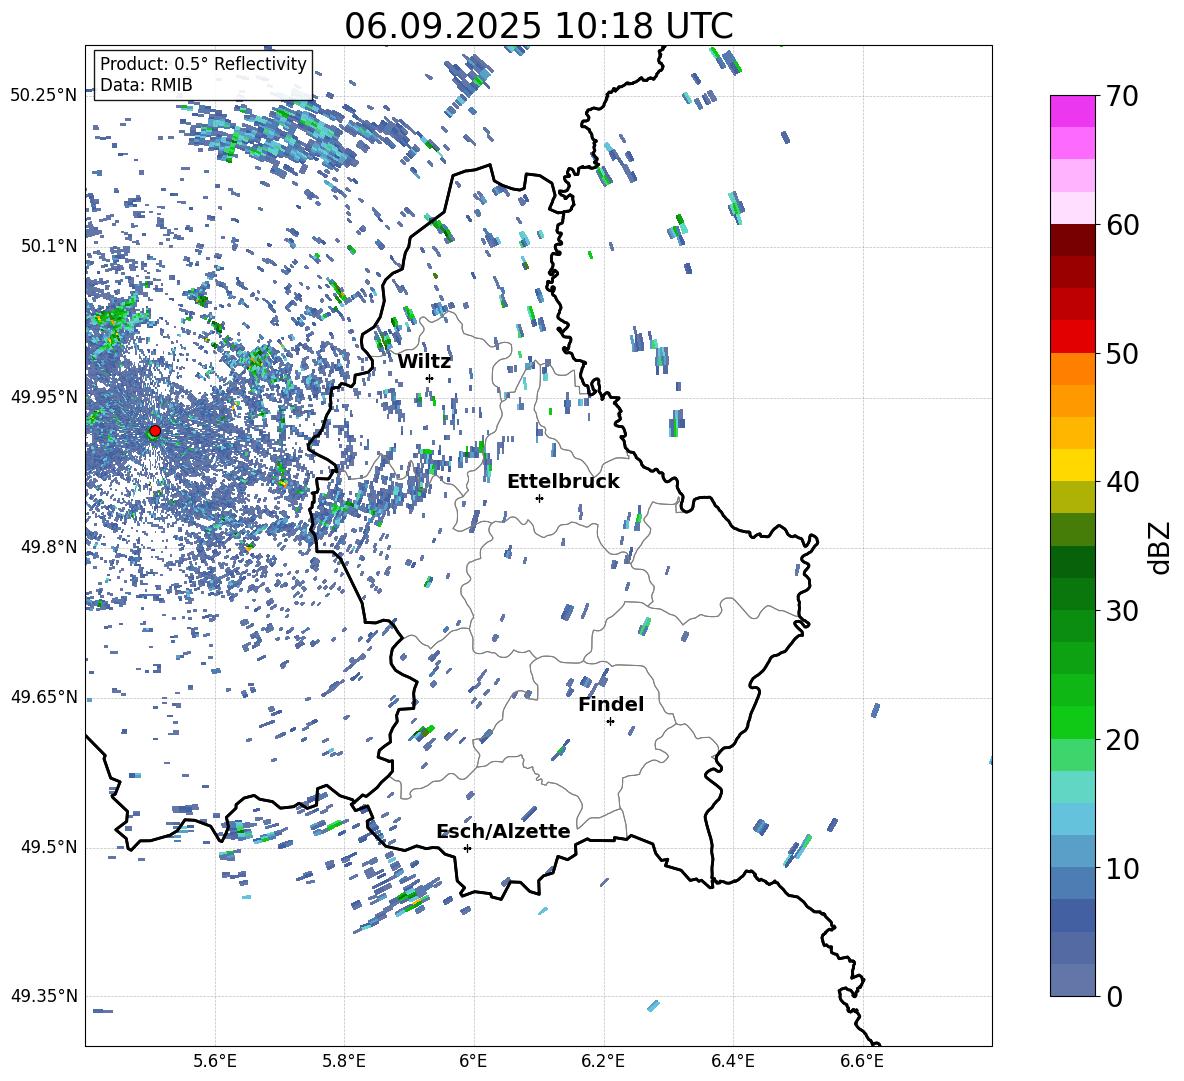Click the 6.6°E longitude label
Viewport: 1184px width, 1081px height.
(x=862, y=1061)
